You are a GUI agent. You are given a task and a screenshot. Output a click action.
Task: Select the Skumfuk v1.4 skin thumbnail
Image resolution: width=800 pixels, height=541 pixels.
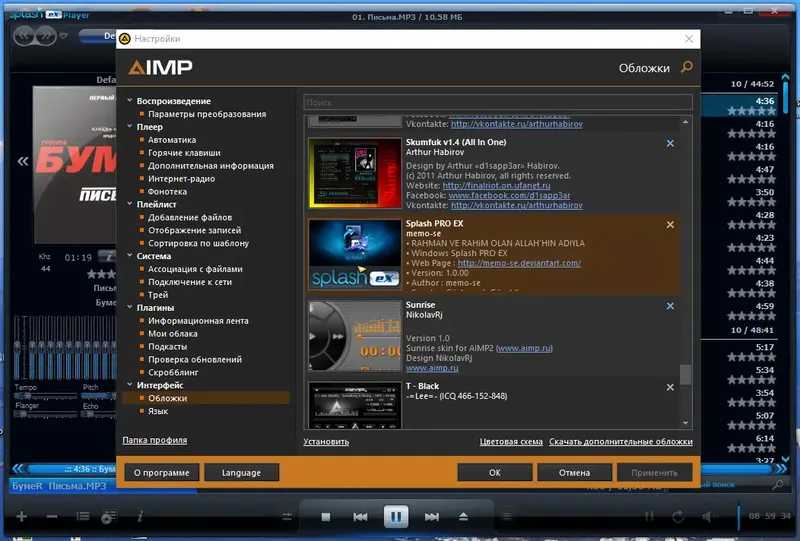click(x=355, y=173)
